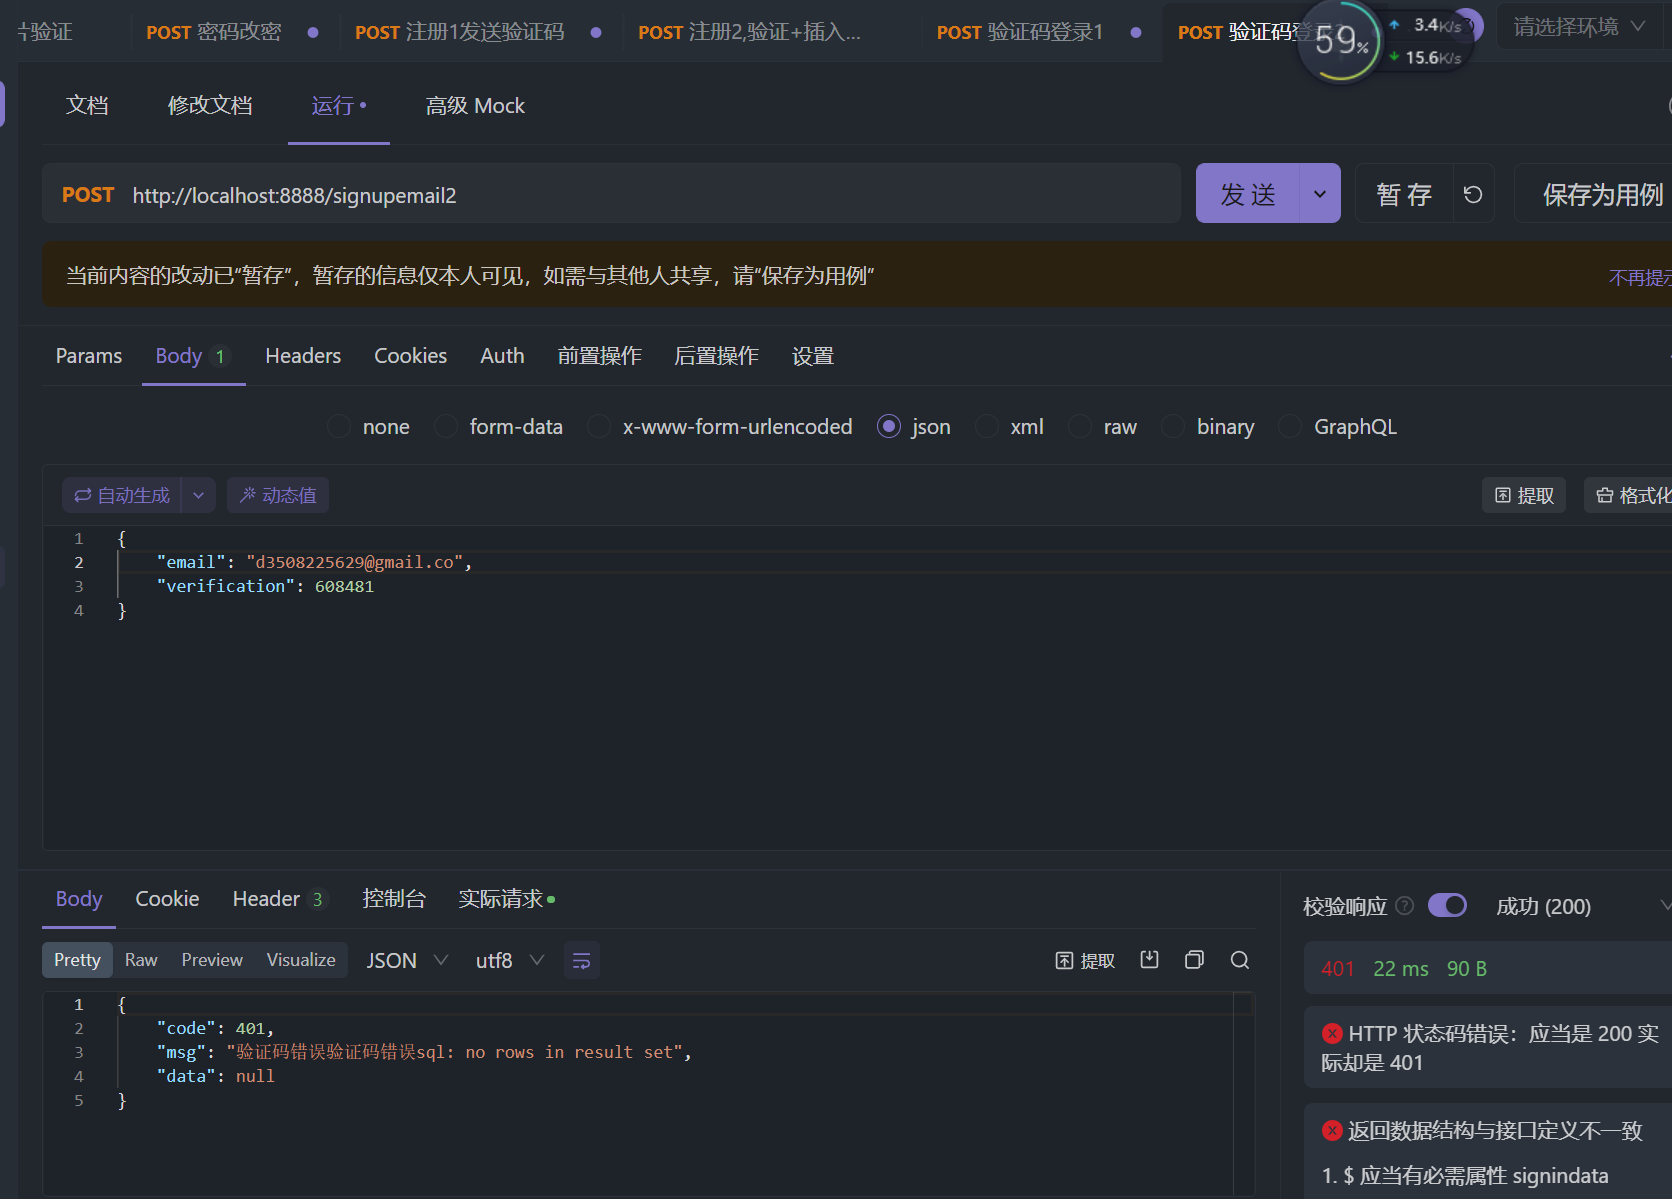
Task: Open the 前置操作 tab
Action: click(599, 356)
